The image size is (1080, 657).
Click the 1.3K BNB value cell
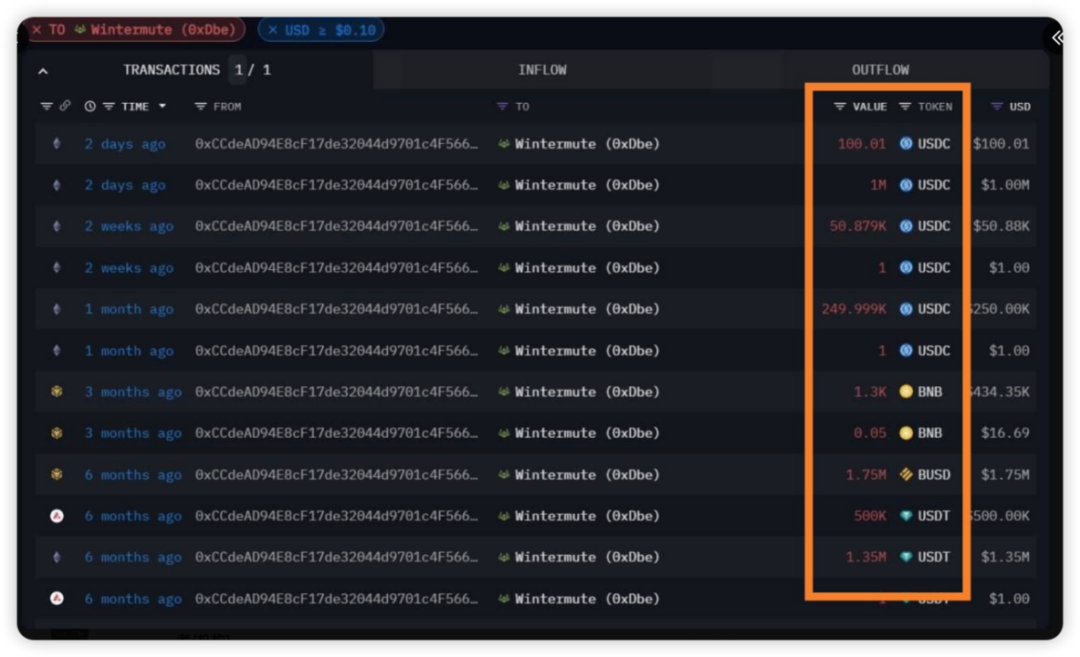[870, 392]
